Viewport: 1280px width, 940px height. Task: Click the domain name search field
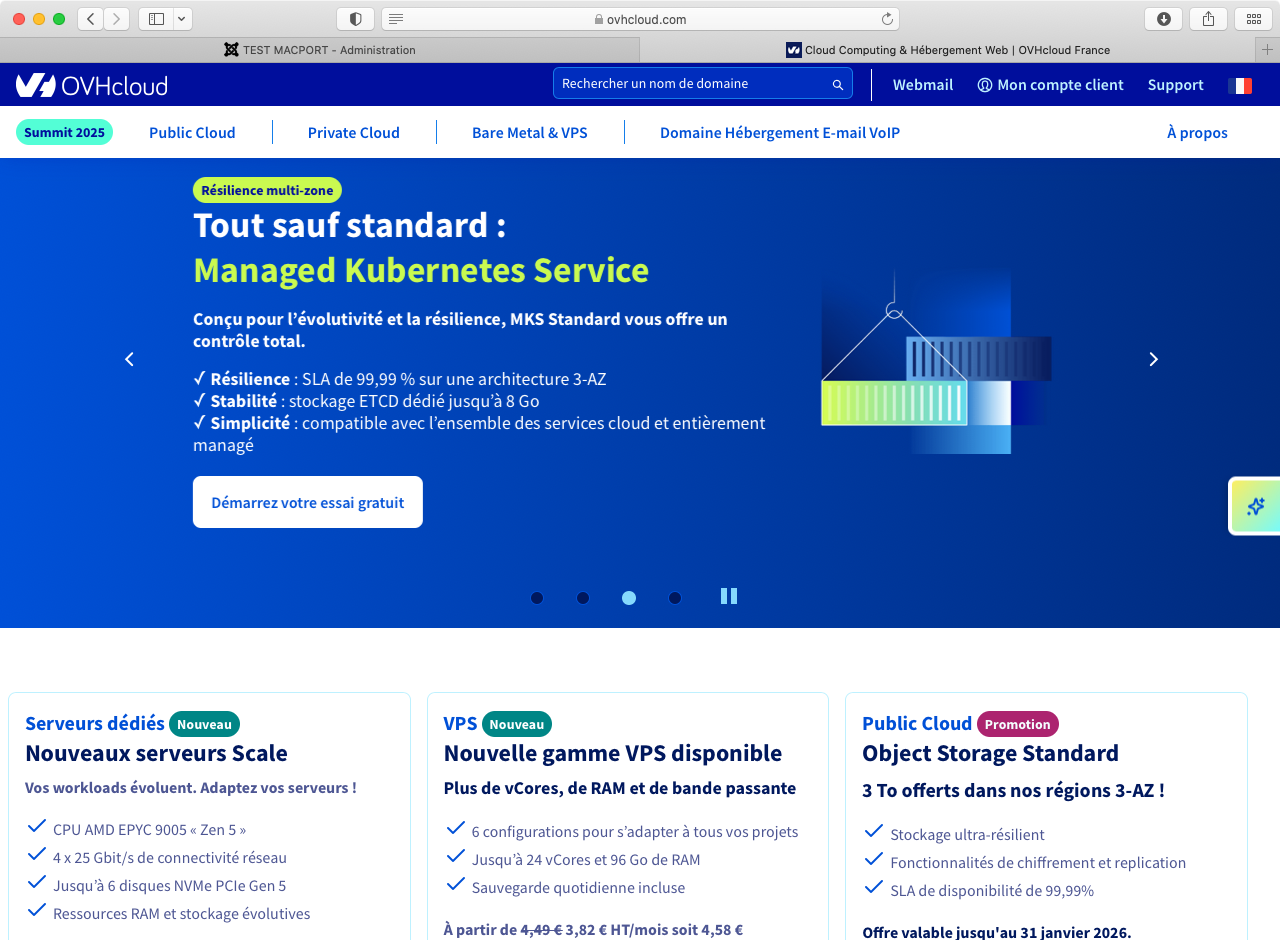[x=690, y=84]
